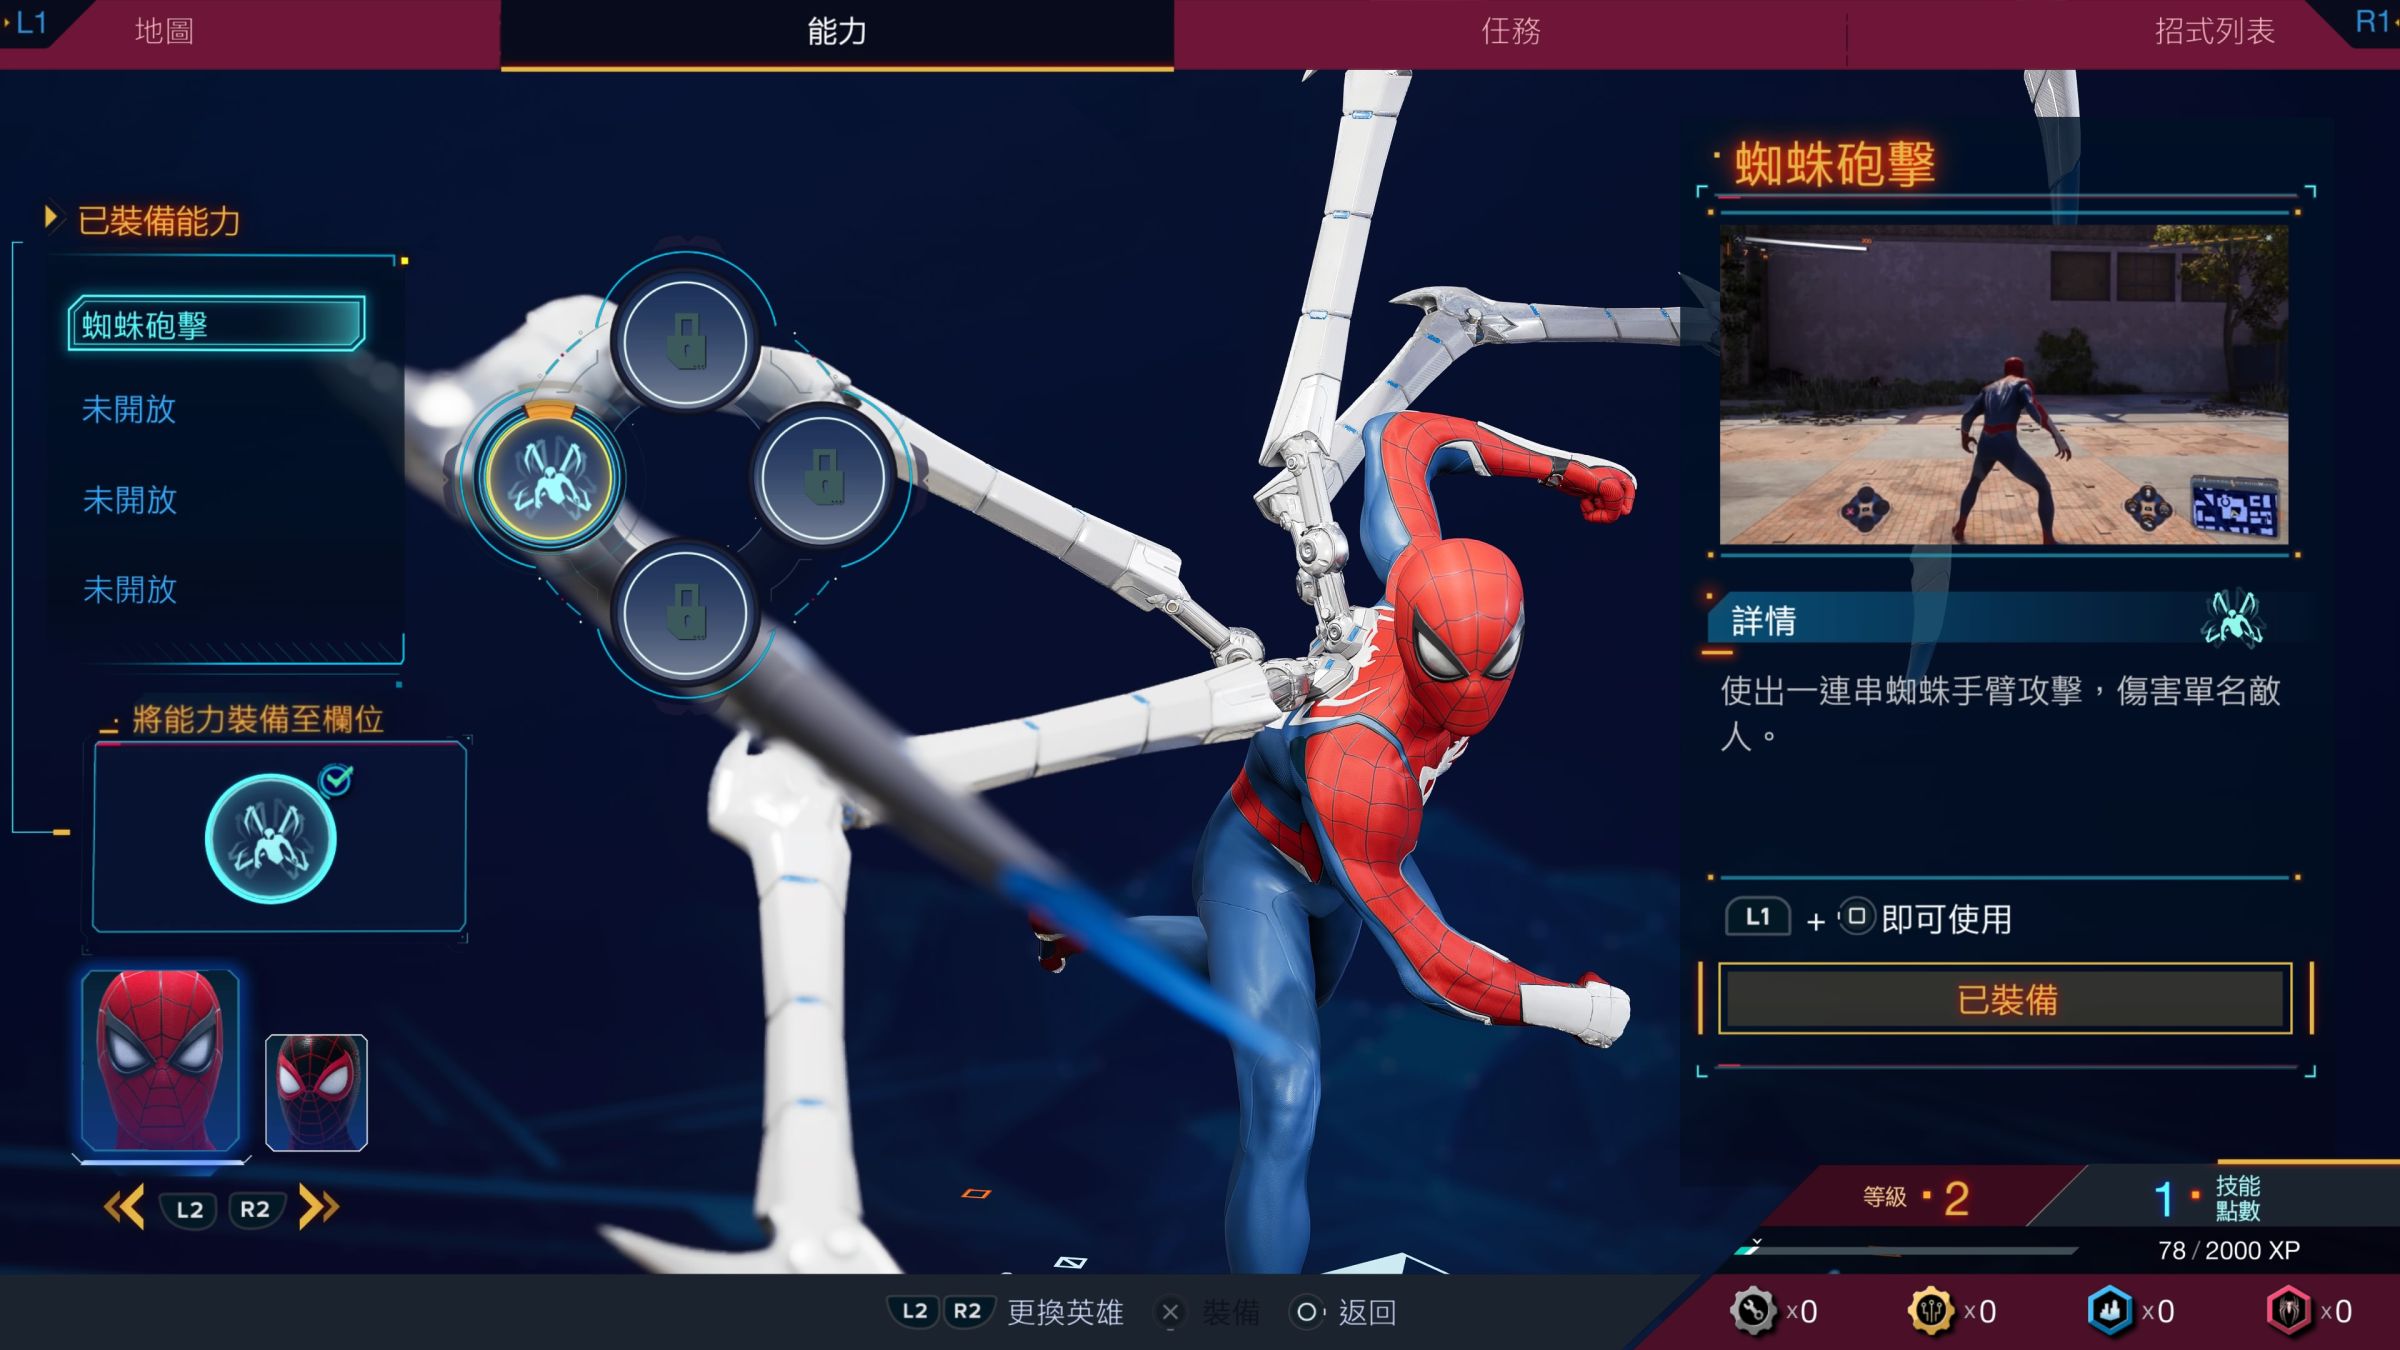Click the L1 key prompt beside 即可使用
Image resolution: width=2400 pixels, height=1350 pixels.
point(1757,916)
